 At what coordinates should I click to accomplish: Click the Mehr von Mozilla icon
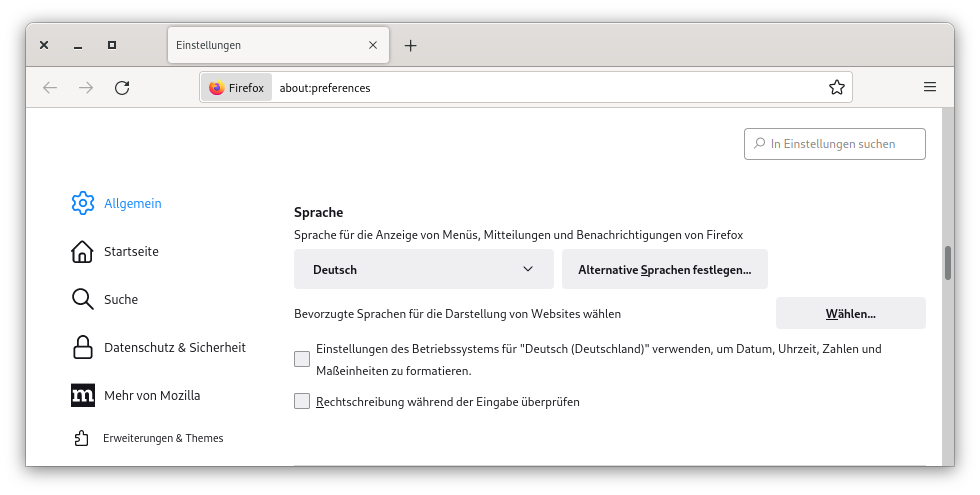82,396
